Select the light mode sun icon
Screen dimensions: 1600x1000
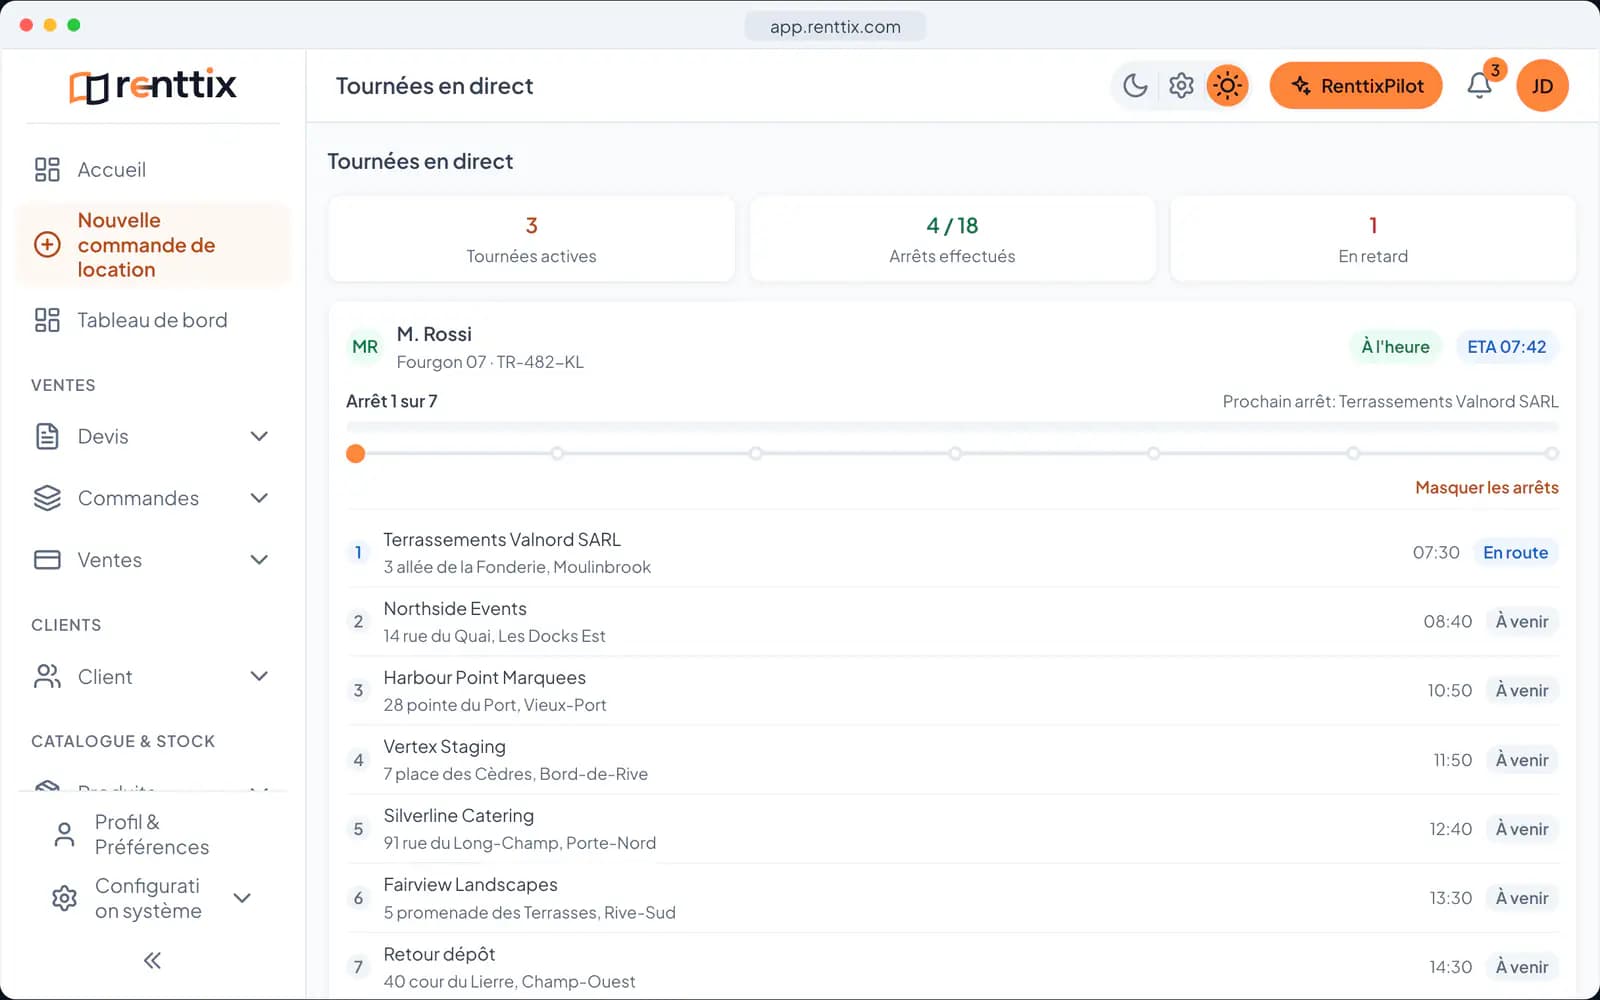(1227, 86)
